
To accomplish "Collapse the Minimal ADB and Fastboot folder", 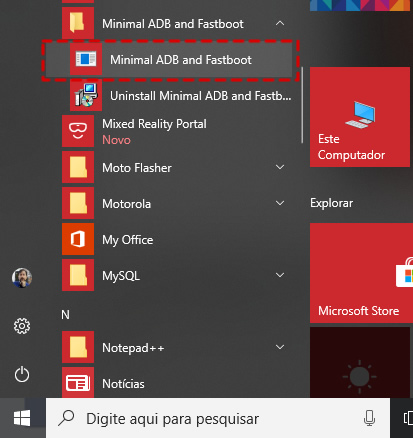I will click(280, 23).
